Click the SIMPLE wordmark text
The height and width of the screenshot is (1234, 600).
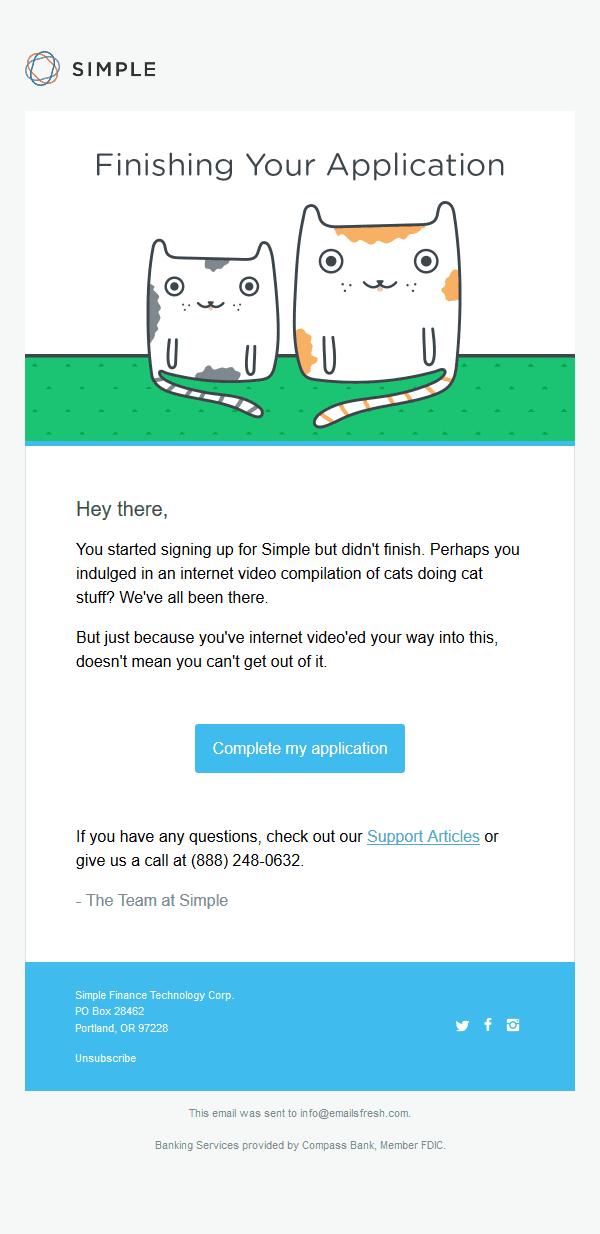tap(113, 69)
